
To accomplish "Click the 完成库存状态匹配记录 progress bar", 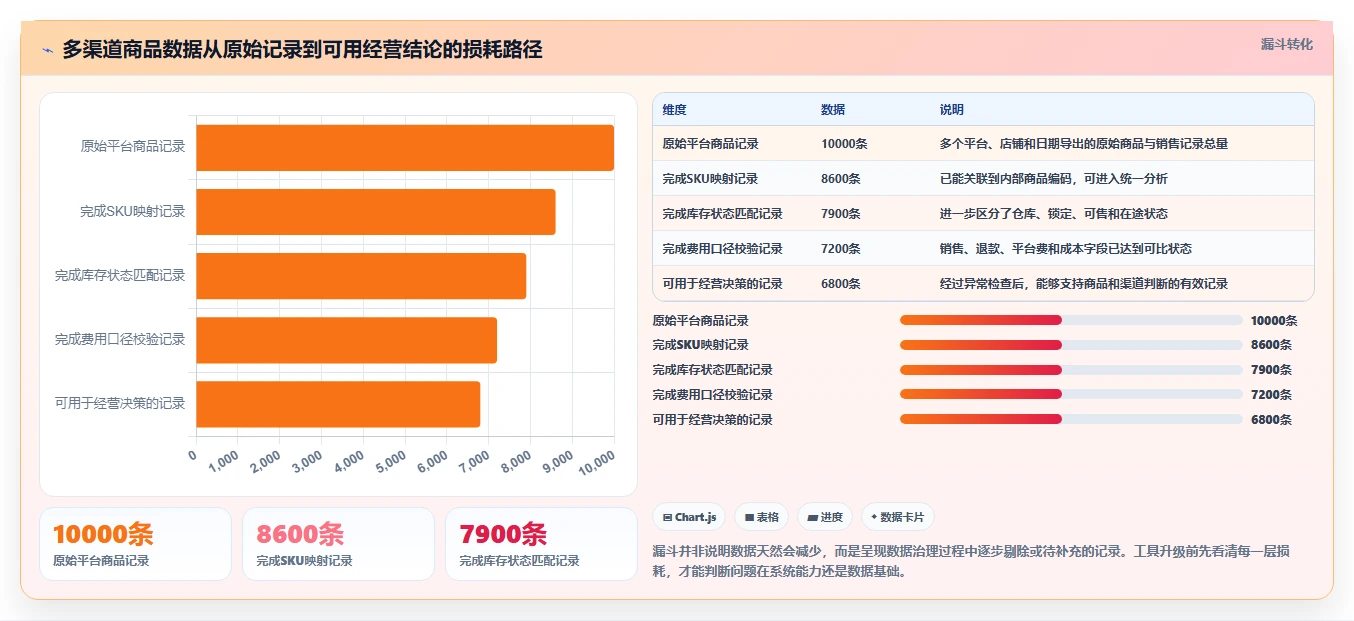I will point(1071,370).
